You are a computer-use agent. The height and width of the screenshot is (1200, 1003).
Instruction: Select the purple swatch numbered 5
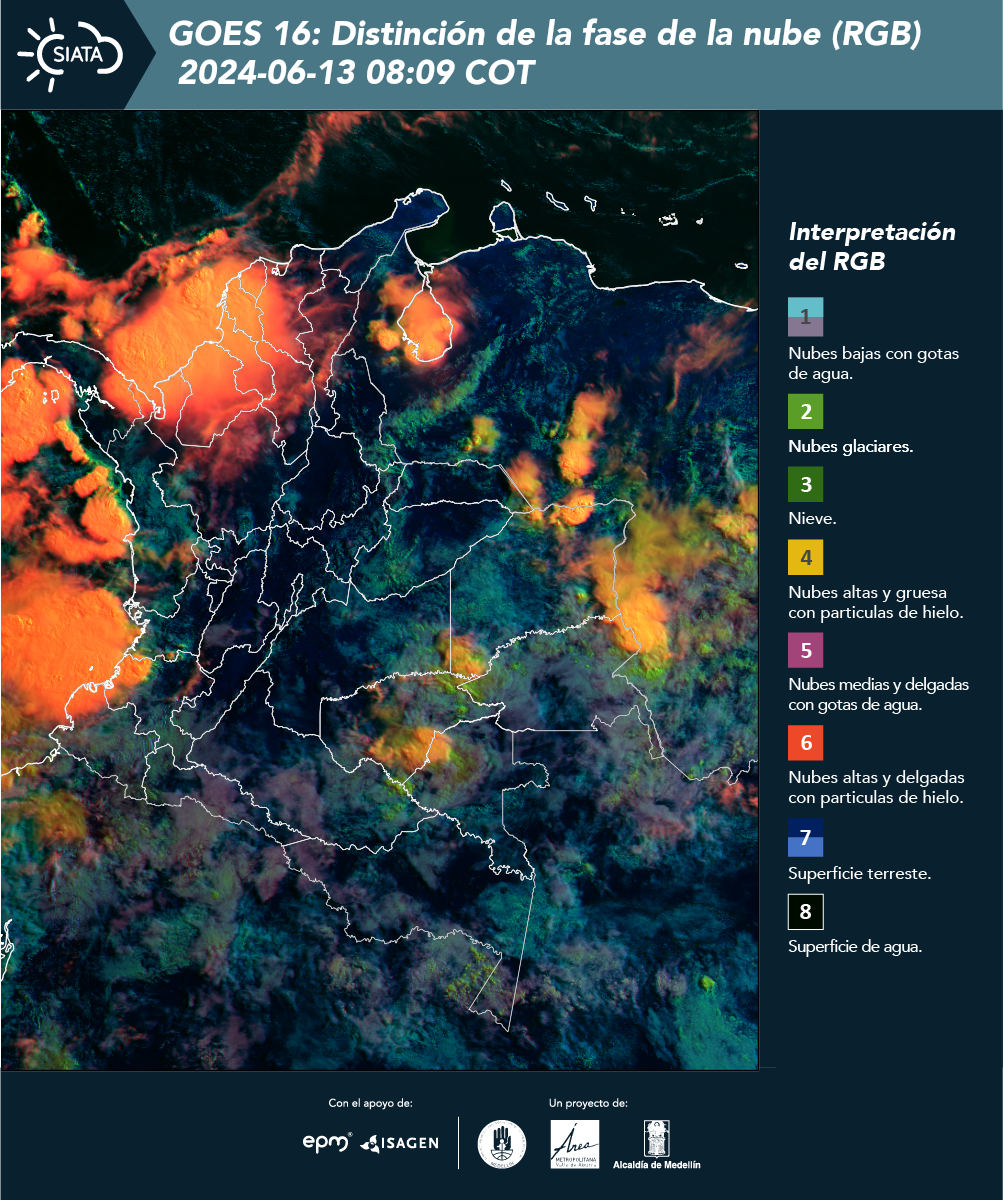click(x=805, y=651)
